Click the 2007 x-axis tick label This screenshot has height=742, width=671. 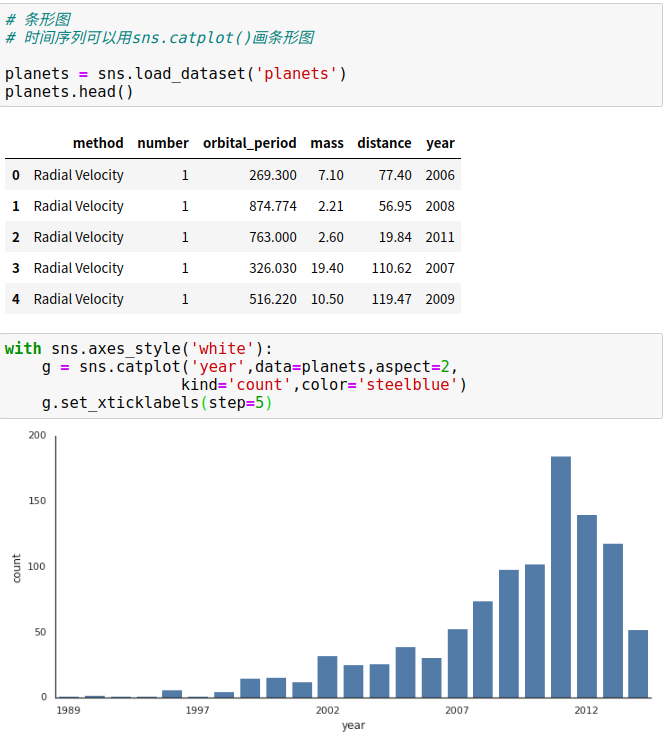click(457, 710)
